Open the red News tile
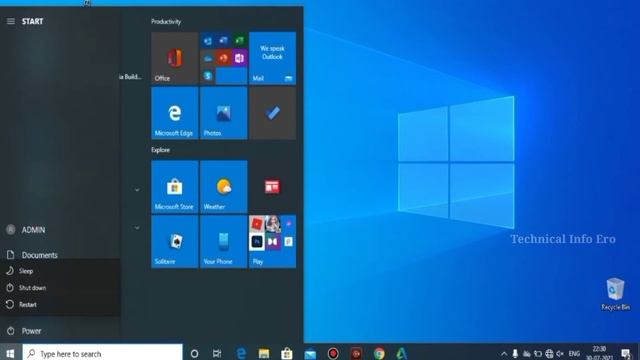 272,187
